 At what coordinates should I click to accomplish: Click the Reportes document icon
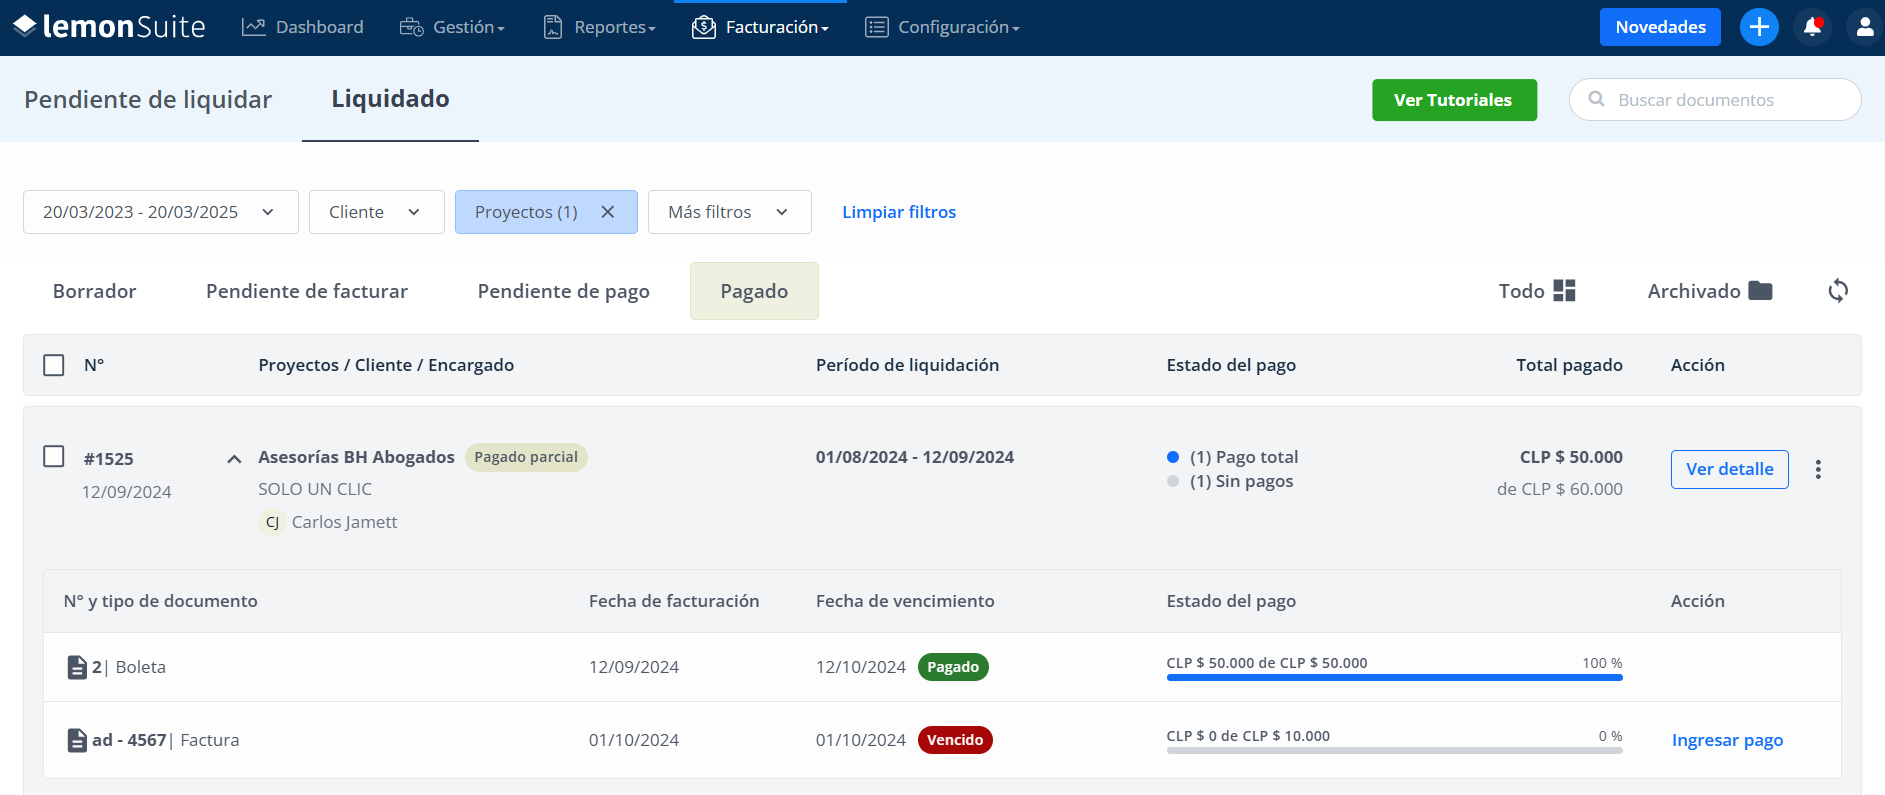[x=553, y=27]
